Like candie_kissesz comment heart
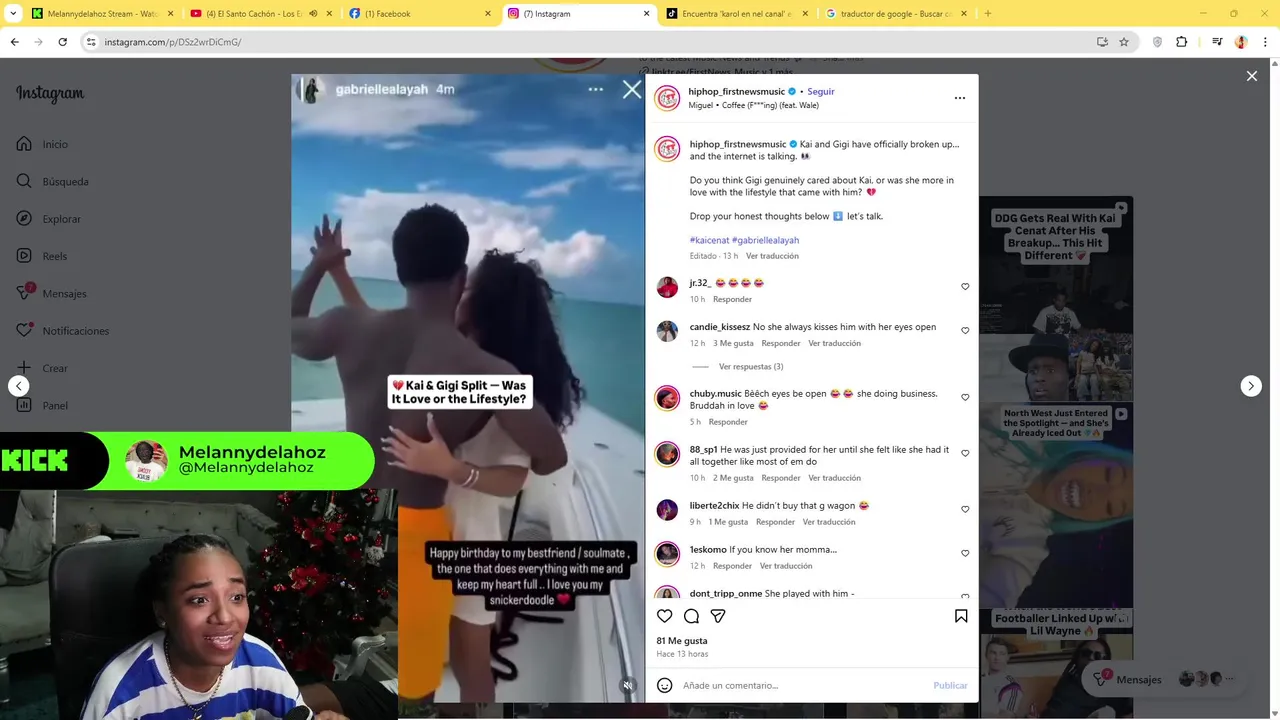The height and width of the screenshot is (720, 1280). (965, 331)
